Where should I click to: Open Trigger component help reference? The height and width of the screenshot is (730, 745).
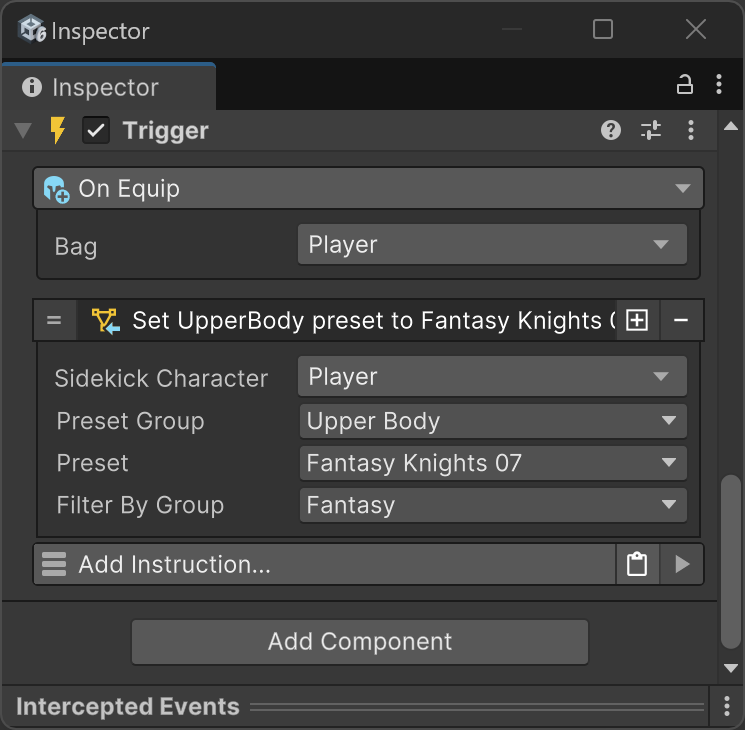[611, 130]
